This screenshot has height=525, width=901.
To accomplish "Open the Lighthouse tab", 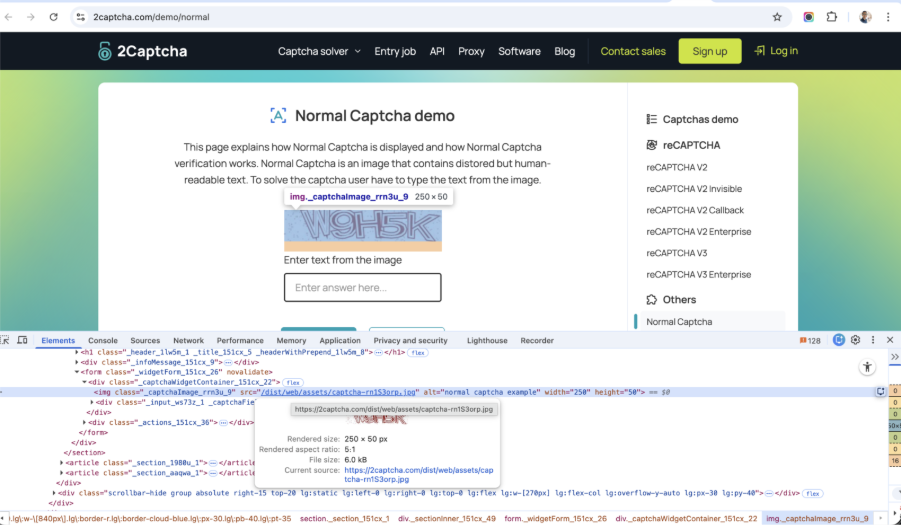I will [x=487, y=341].
